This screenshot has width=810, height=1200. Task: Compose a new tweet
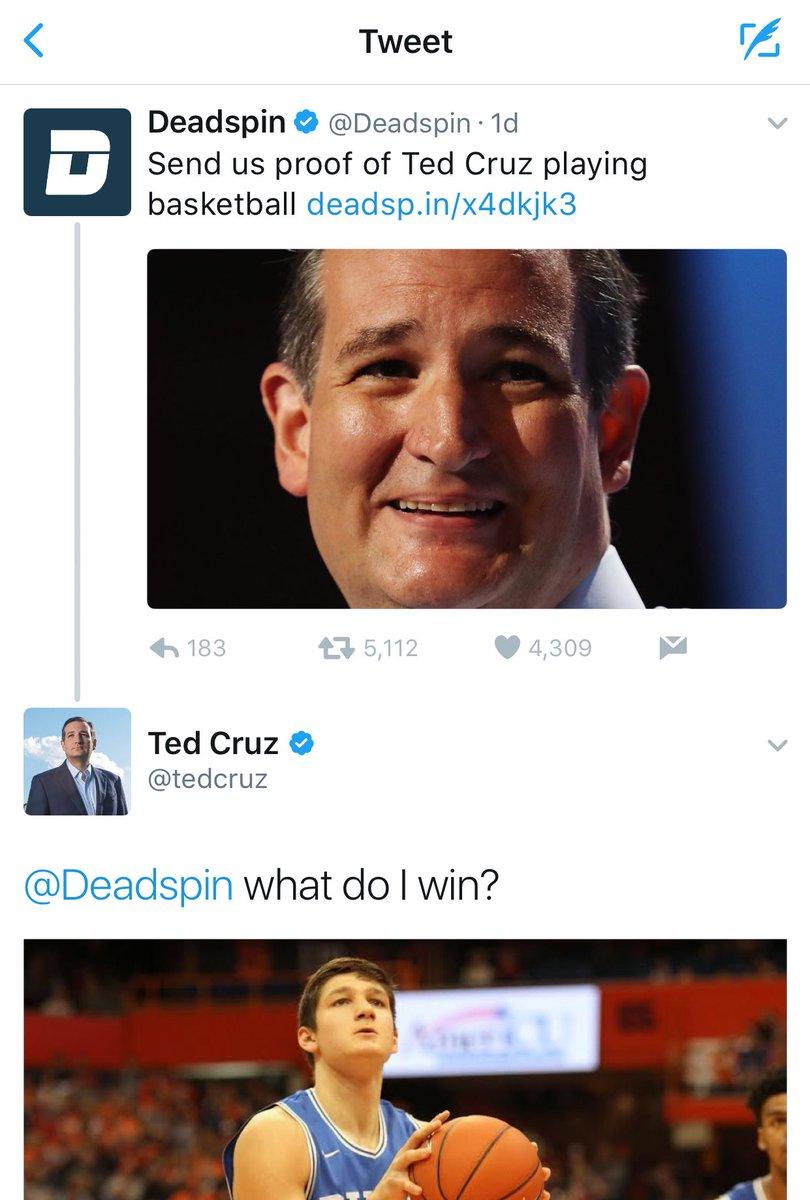(757, 41)
